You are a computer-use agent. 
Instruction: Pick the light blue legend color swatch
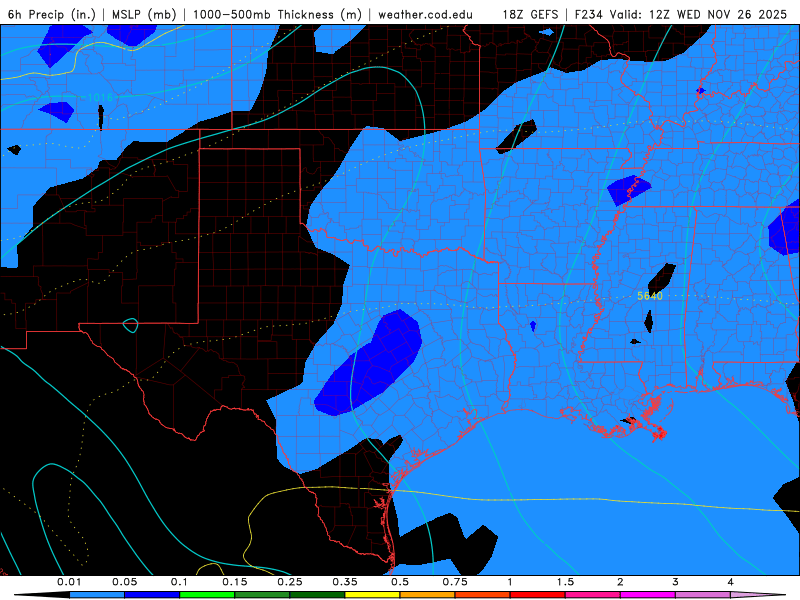click(97, 595)
